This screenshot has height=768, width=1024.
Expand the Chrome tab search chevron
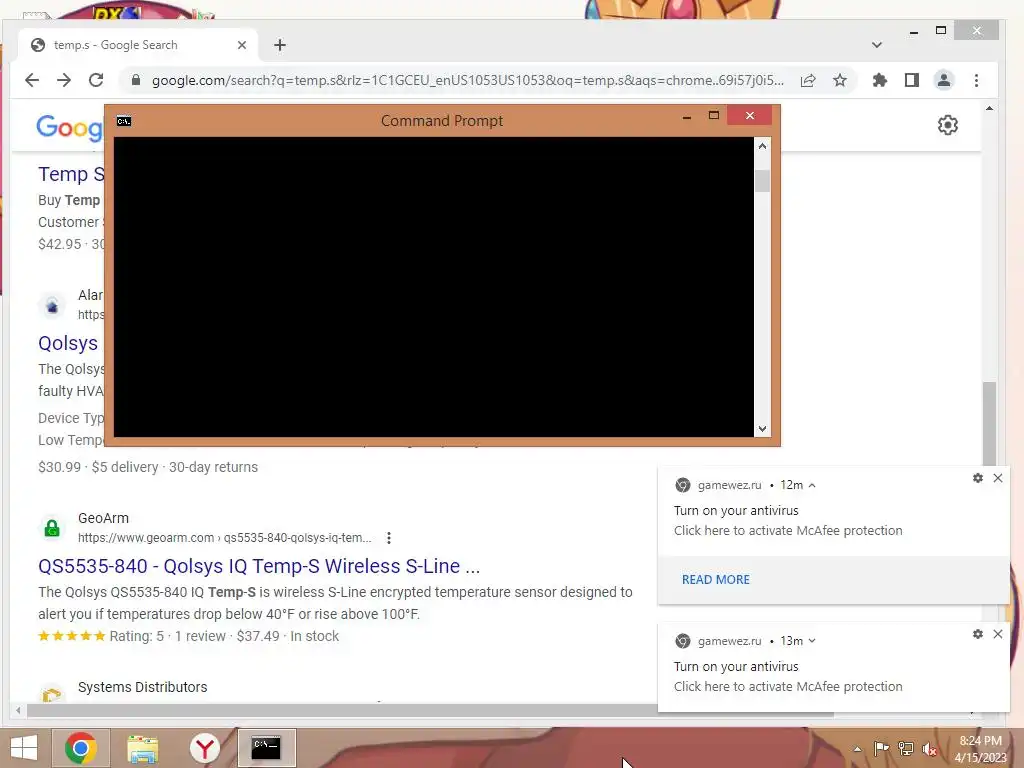click(877, 45)
